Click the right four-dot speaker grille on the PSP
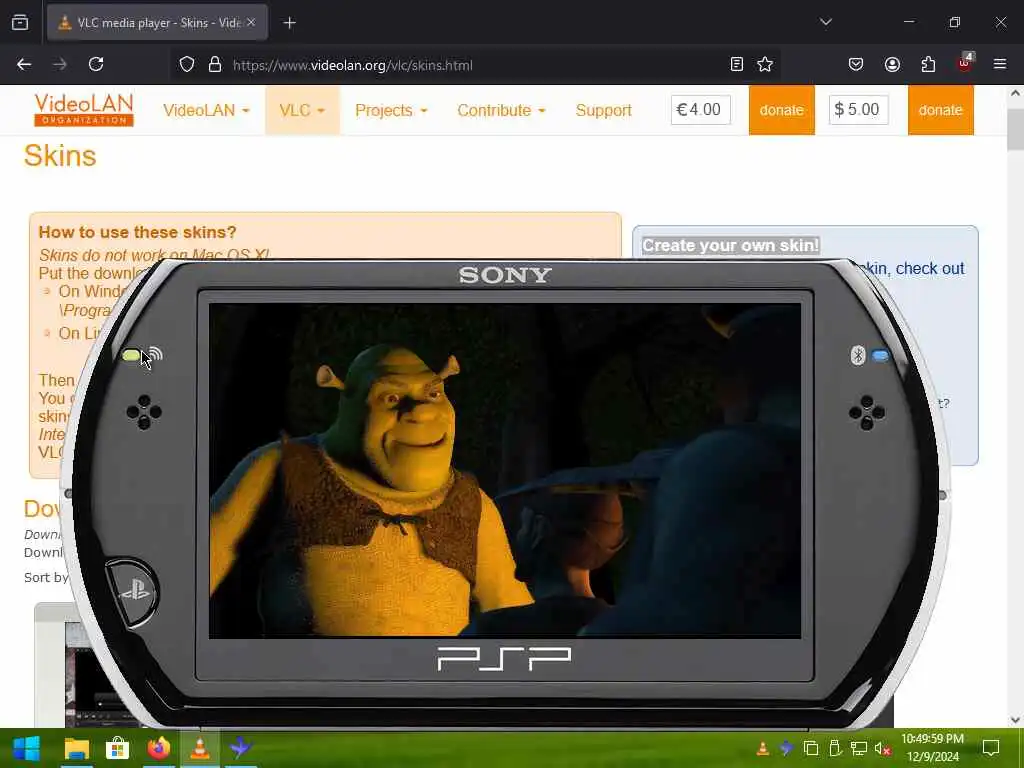The image size is (1024, 768). click(x=867, y=413)
